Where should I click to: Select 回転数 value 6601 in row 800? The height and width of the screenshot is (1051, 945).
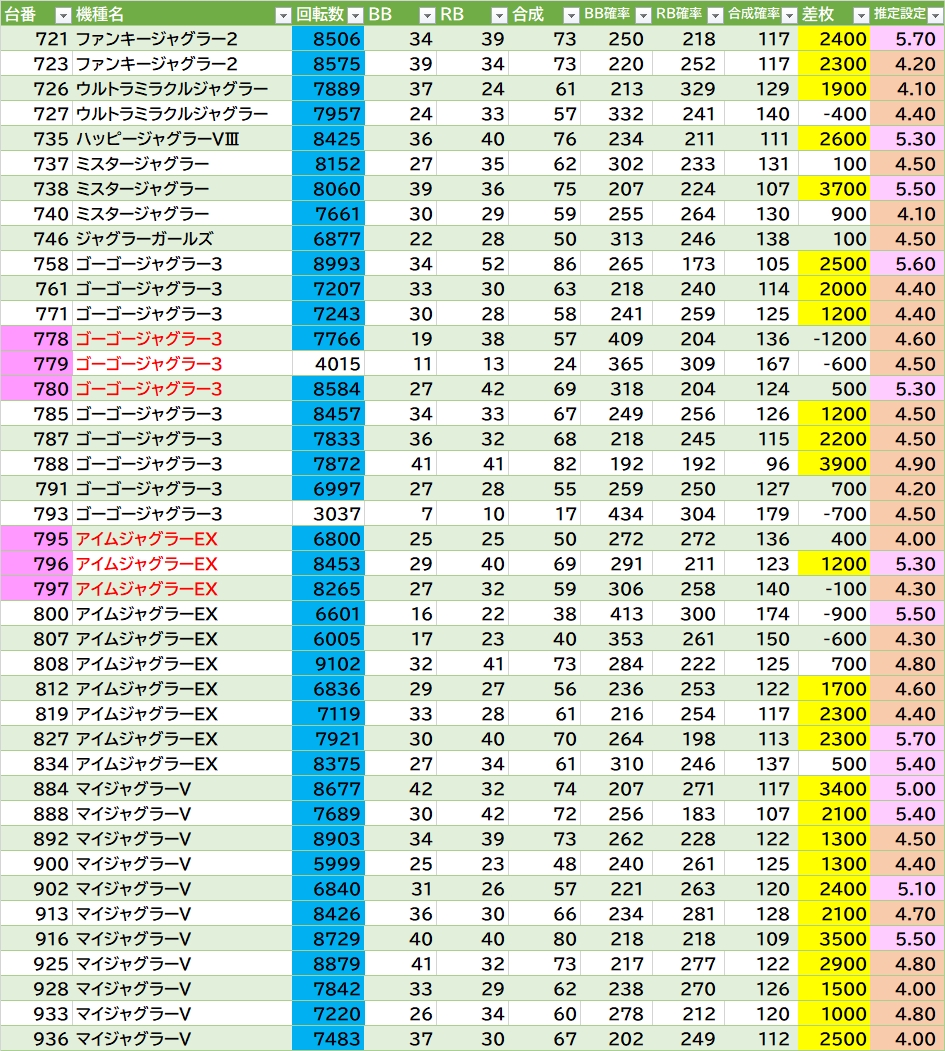pyautogui.click(x=328, y=614)
